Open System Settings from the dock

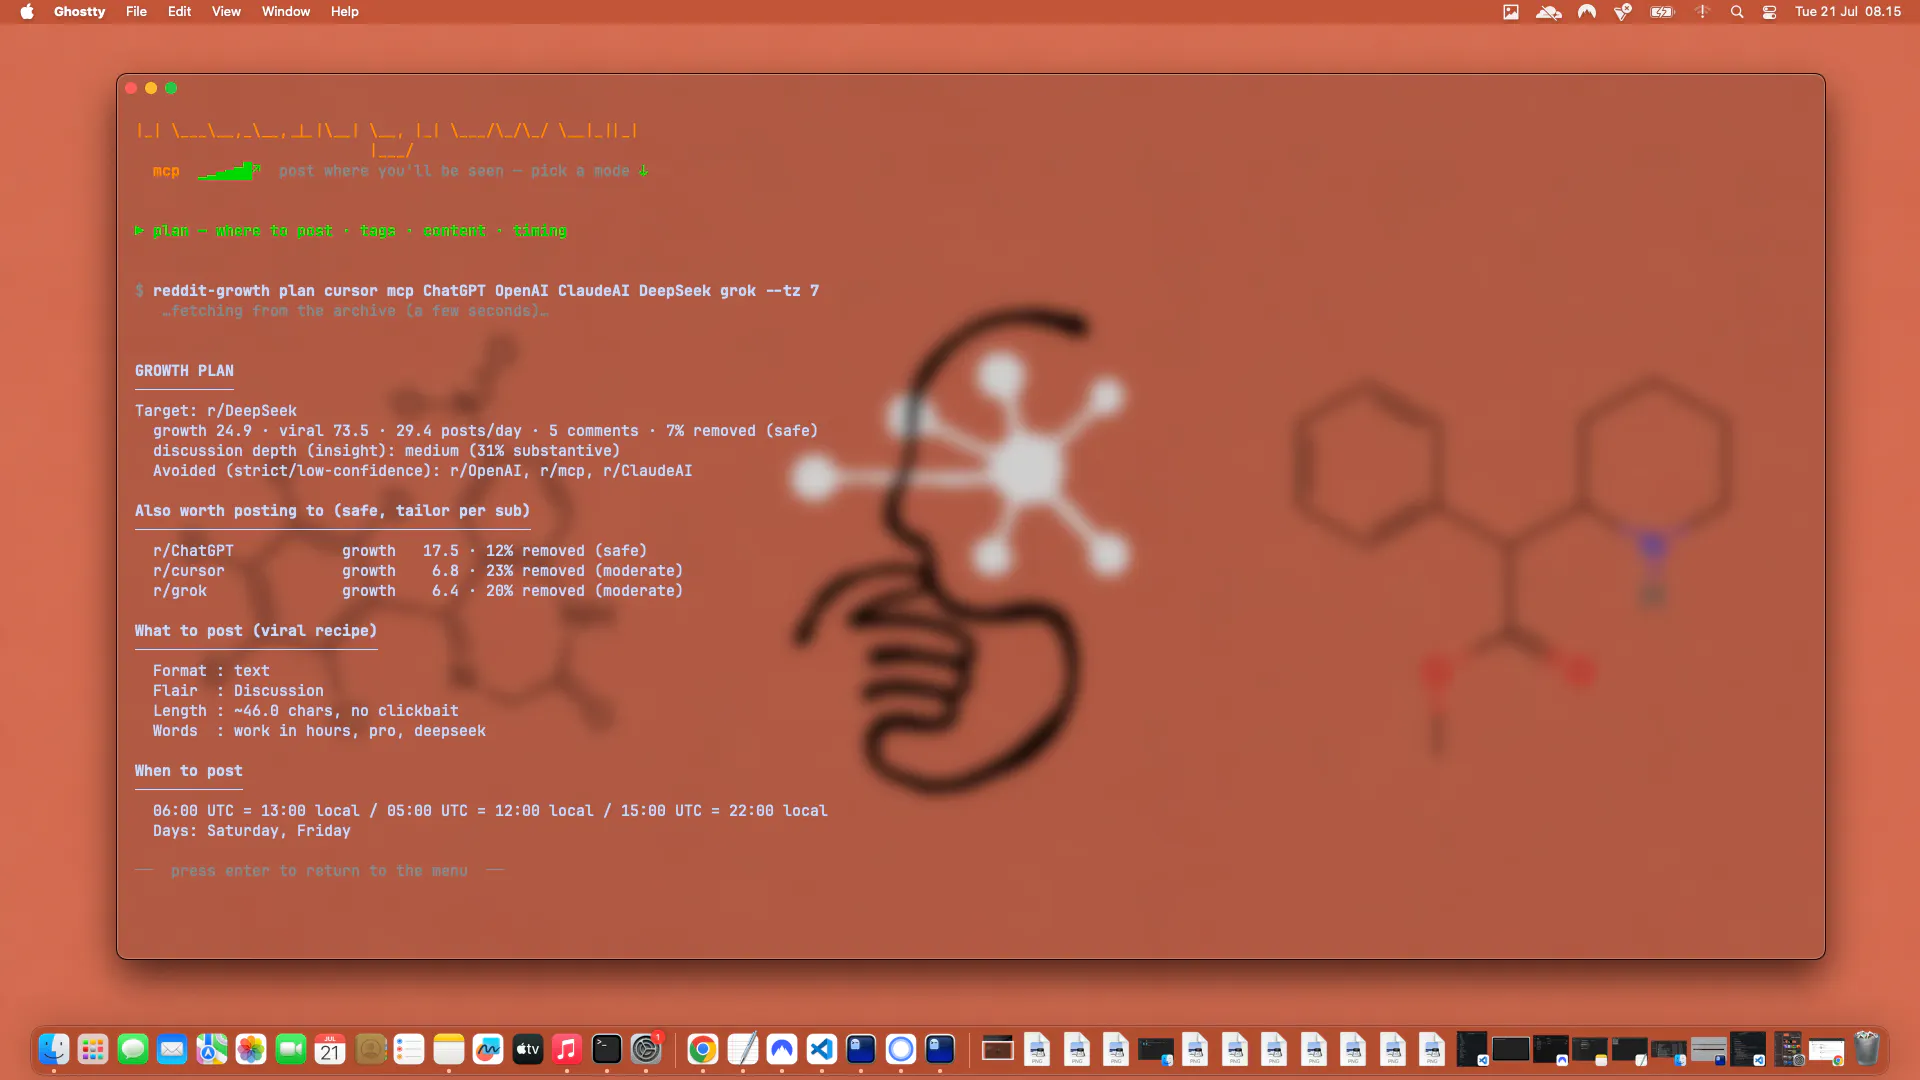click(x=646, y=1049)
